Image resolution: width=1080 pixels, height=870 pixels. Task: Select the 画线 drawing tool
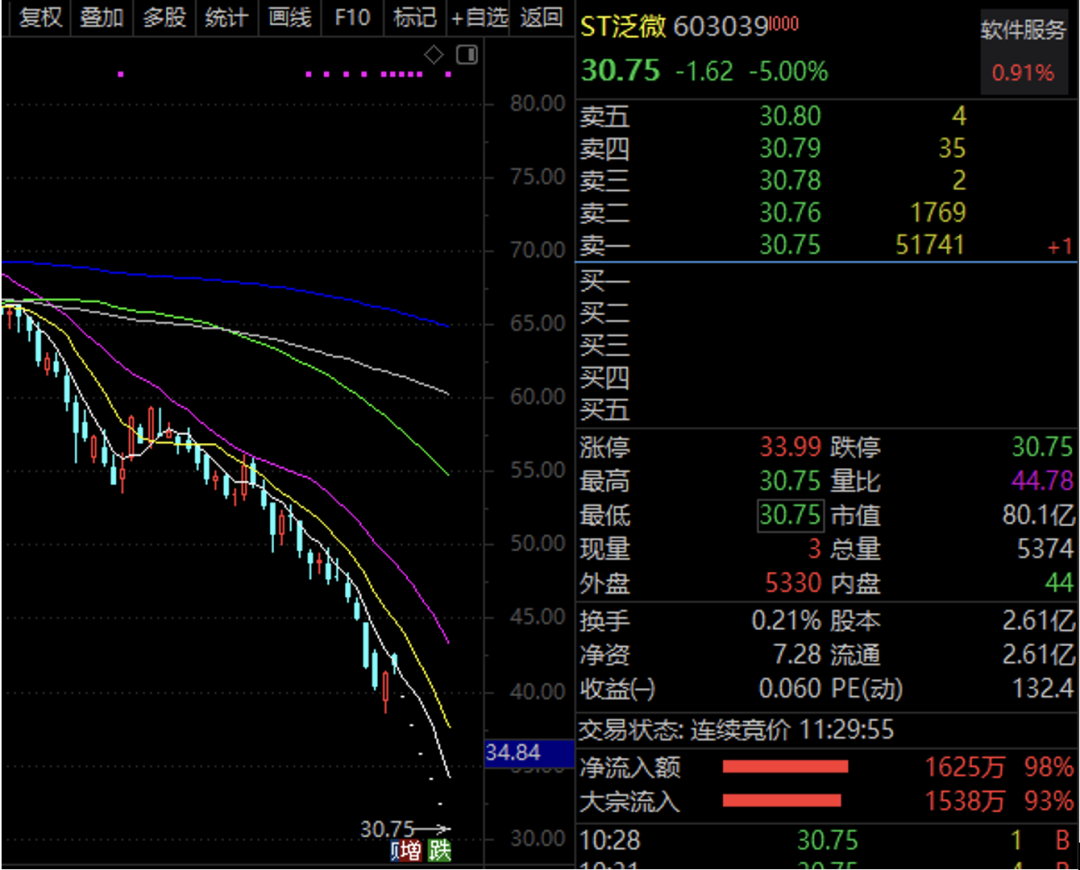tap(289, 18)
